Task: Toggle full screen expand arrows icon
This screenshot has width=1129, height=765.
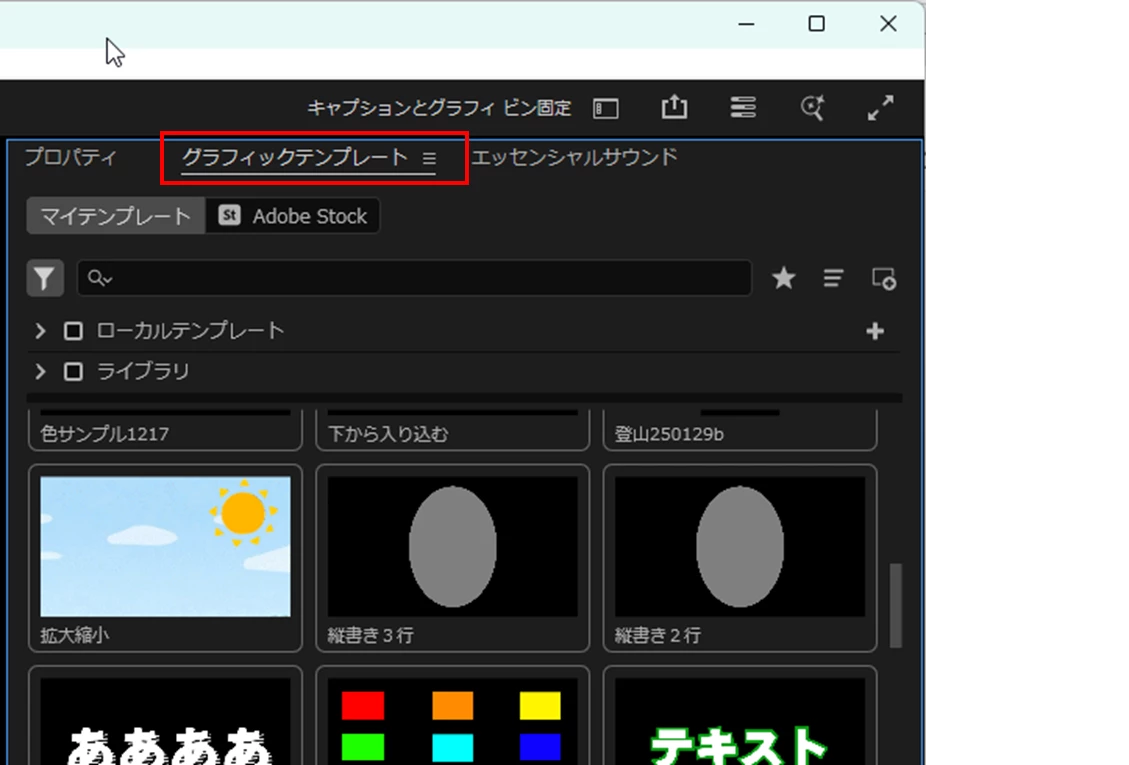Action: click(x=881, y=107)
